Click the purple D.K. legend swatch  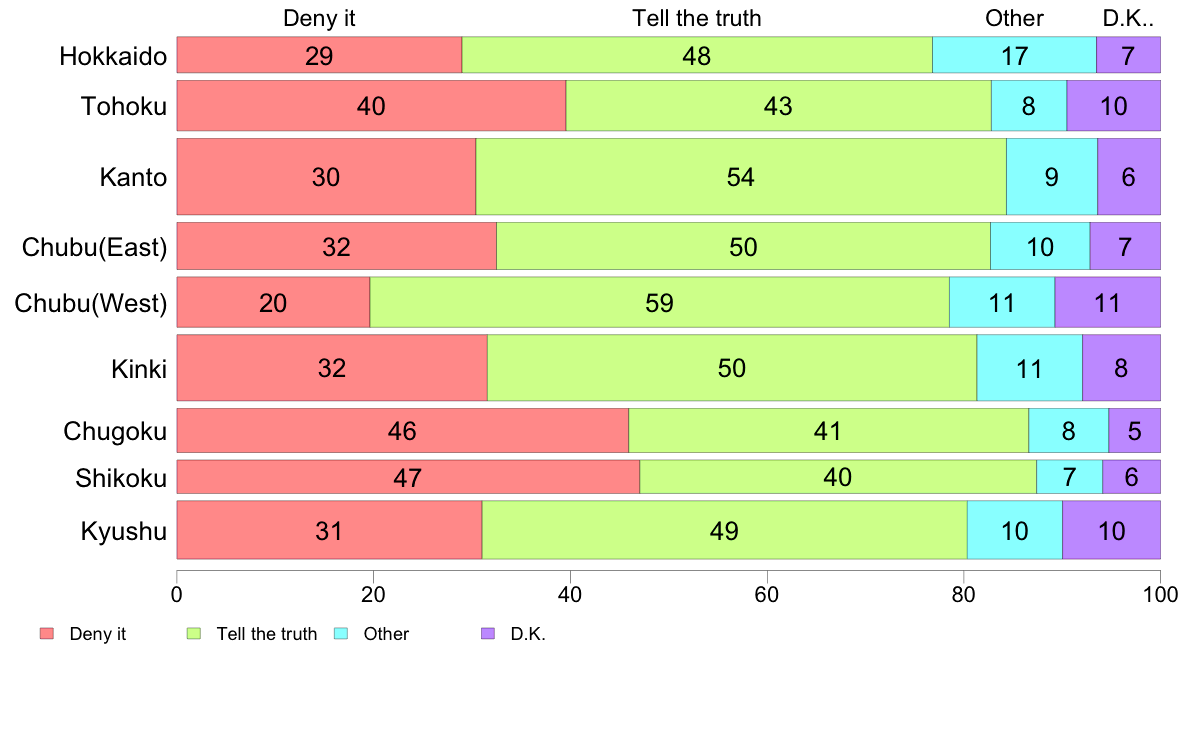(488, 634)
